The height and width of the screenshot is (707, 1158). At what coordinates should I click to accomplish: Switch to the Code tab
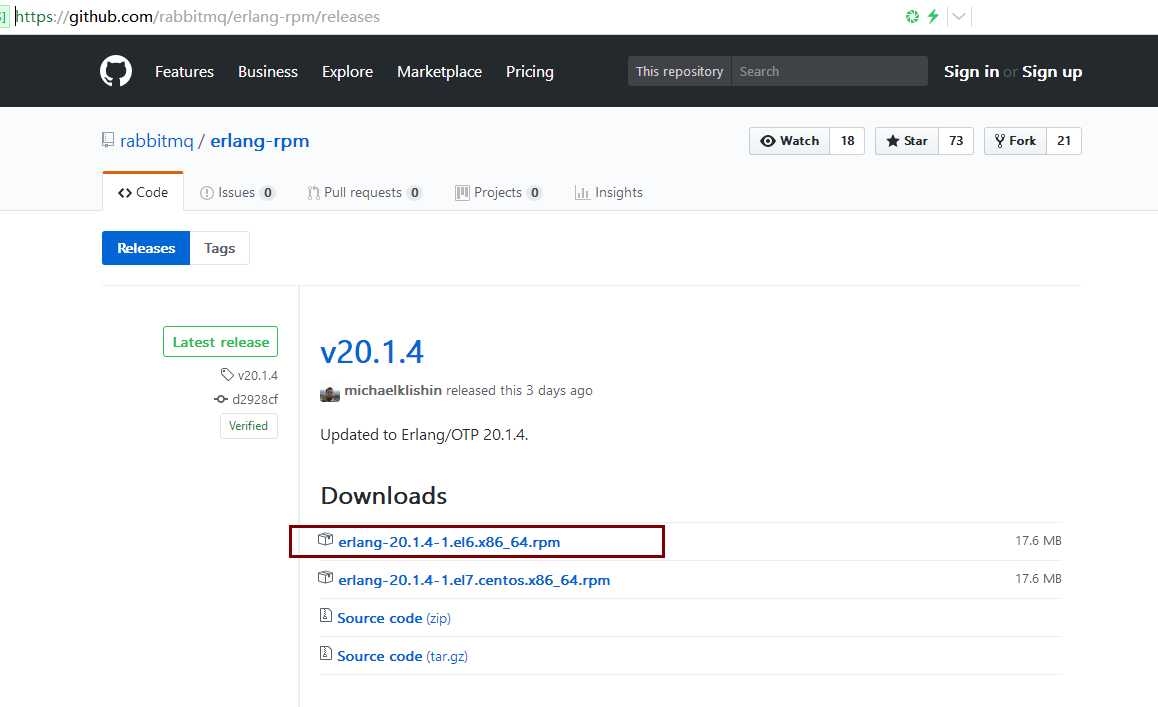(143, 192)
